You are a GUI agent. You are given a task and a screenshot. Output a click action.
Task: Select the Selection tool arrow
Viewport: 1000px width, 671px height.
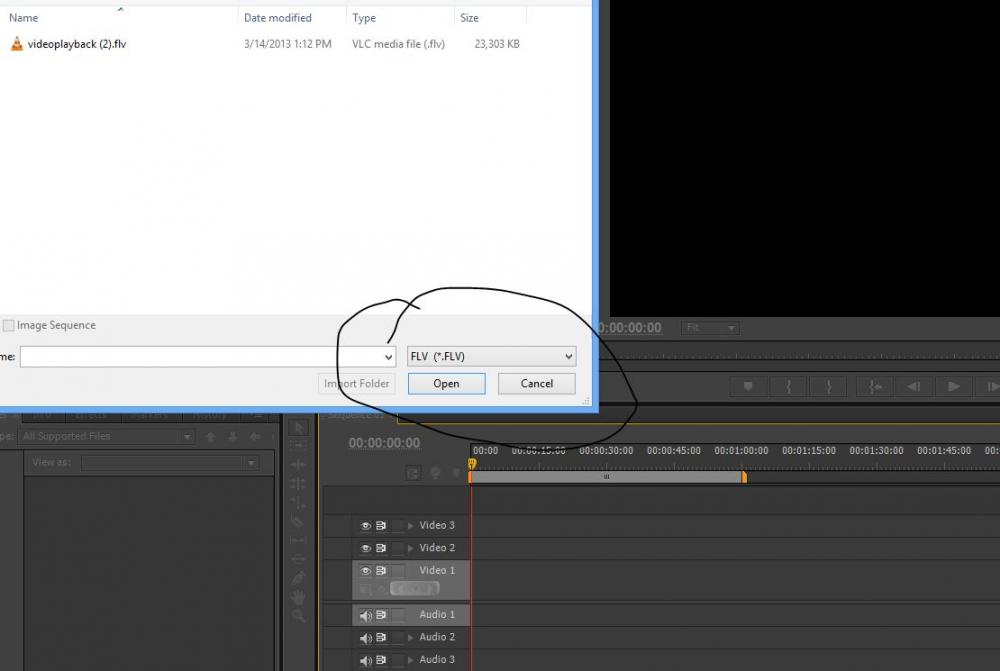point(298,428)
